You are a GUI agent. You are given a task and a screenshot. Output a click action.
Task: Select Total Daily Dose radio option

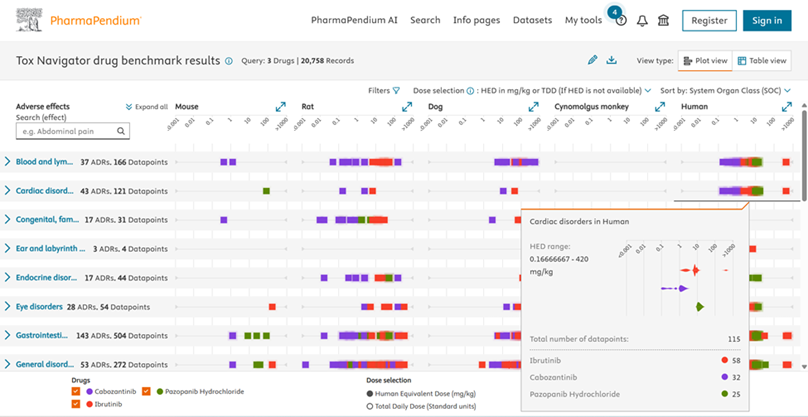tap(373, 405)
